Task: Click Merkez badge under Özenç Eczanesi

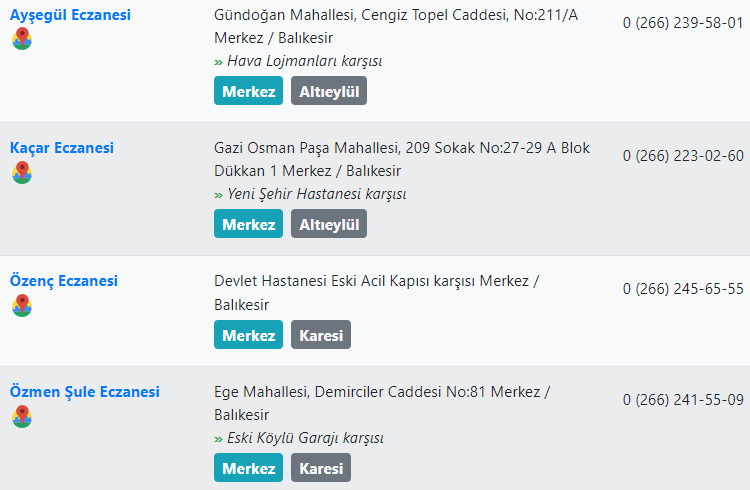Action: coord(248,334)
